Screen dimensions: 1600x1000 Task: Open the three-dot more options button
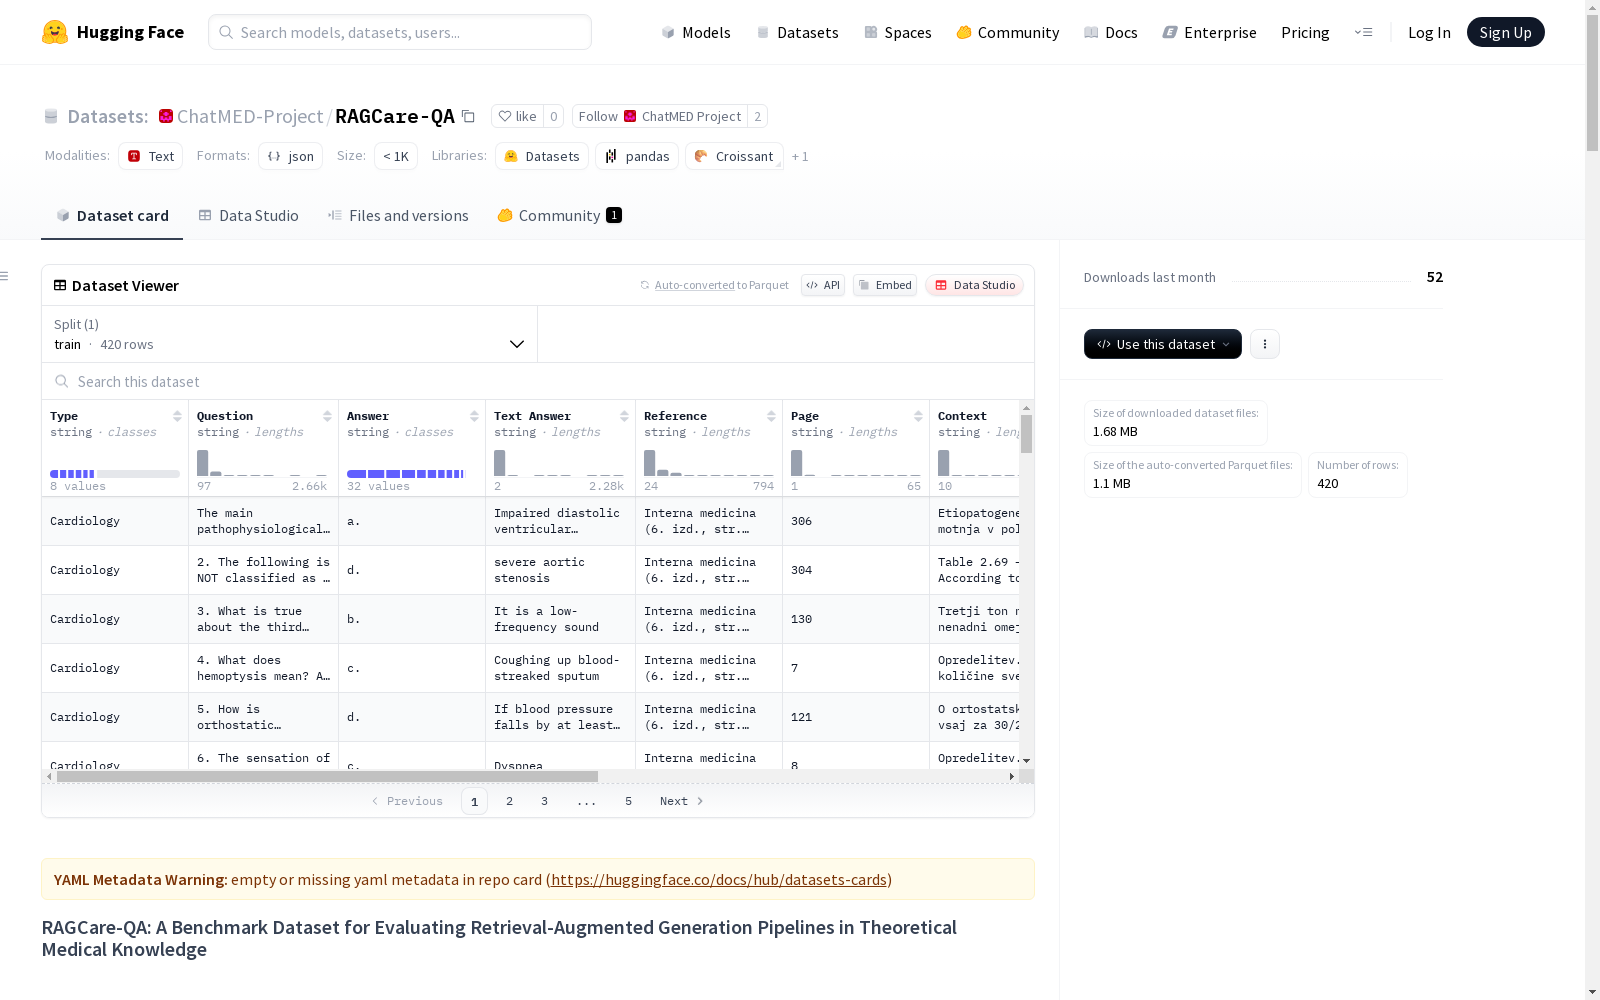tap(1265, 344)
